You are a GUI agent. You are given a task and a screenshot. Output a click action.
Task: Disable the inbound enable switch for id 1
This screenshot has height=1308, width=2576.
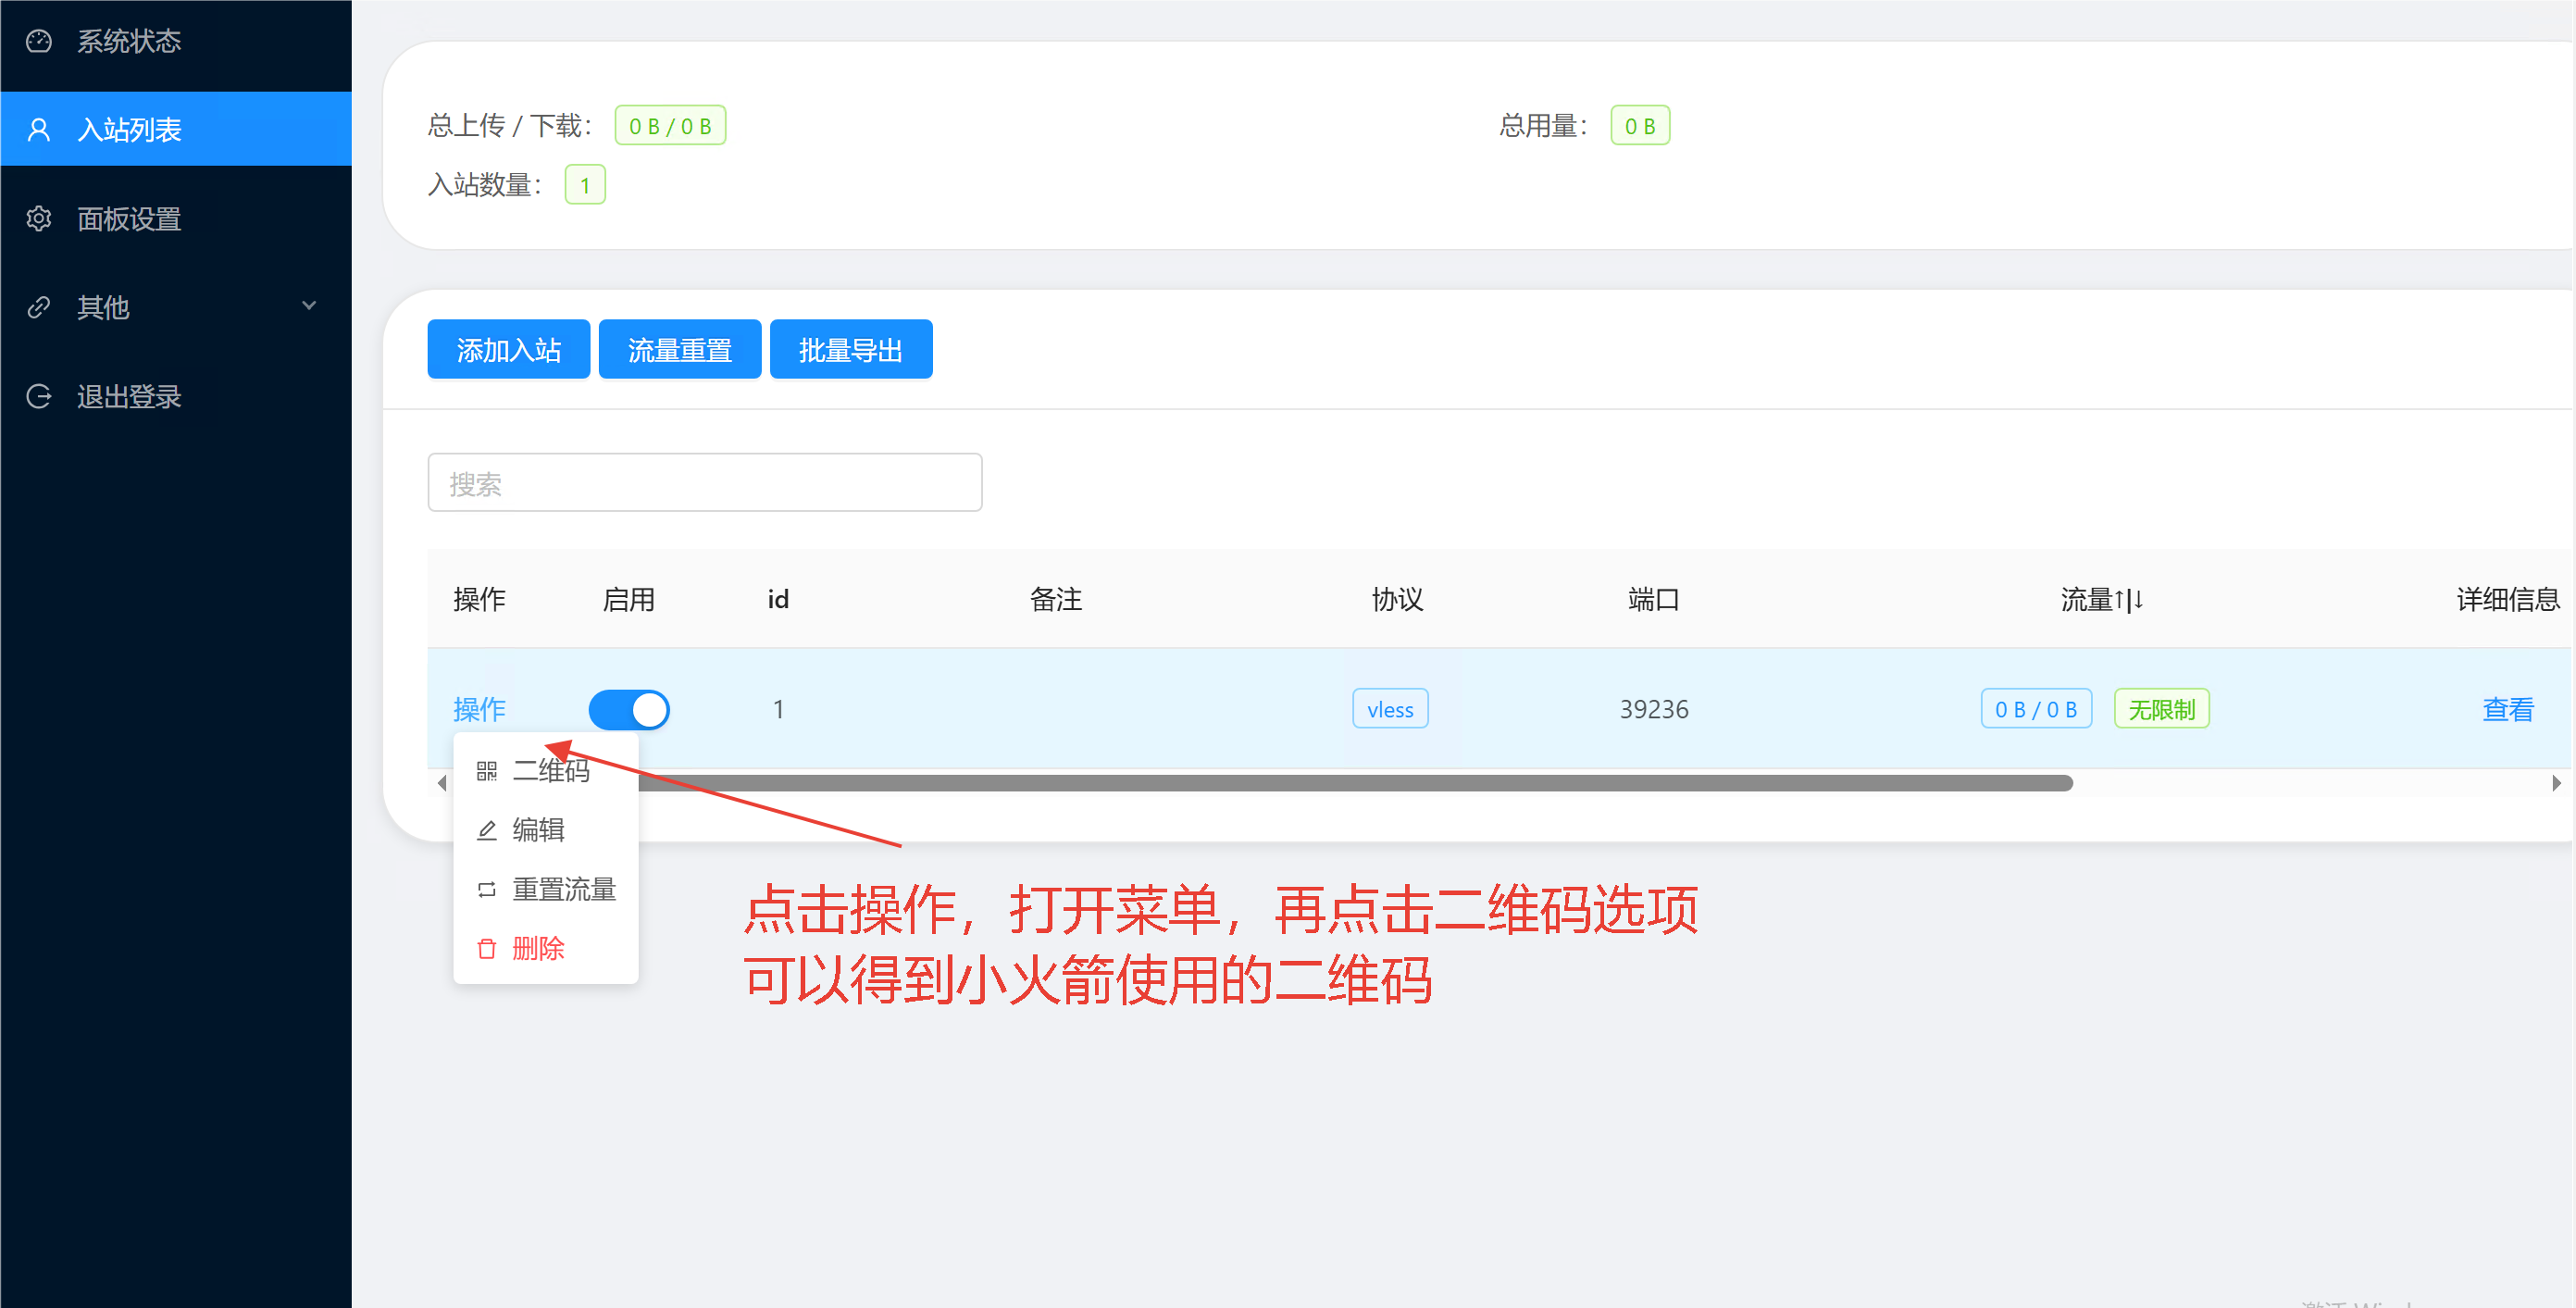628,709
